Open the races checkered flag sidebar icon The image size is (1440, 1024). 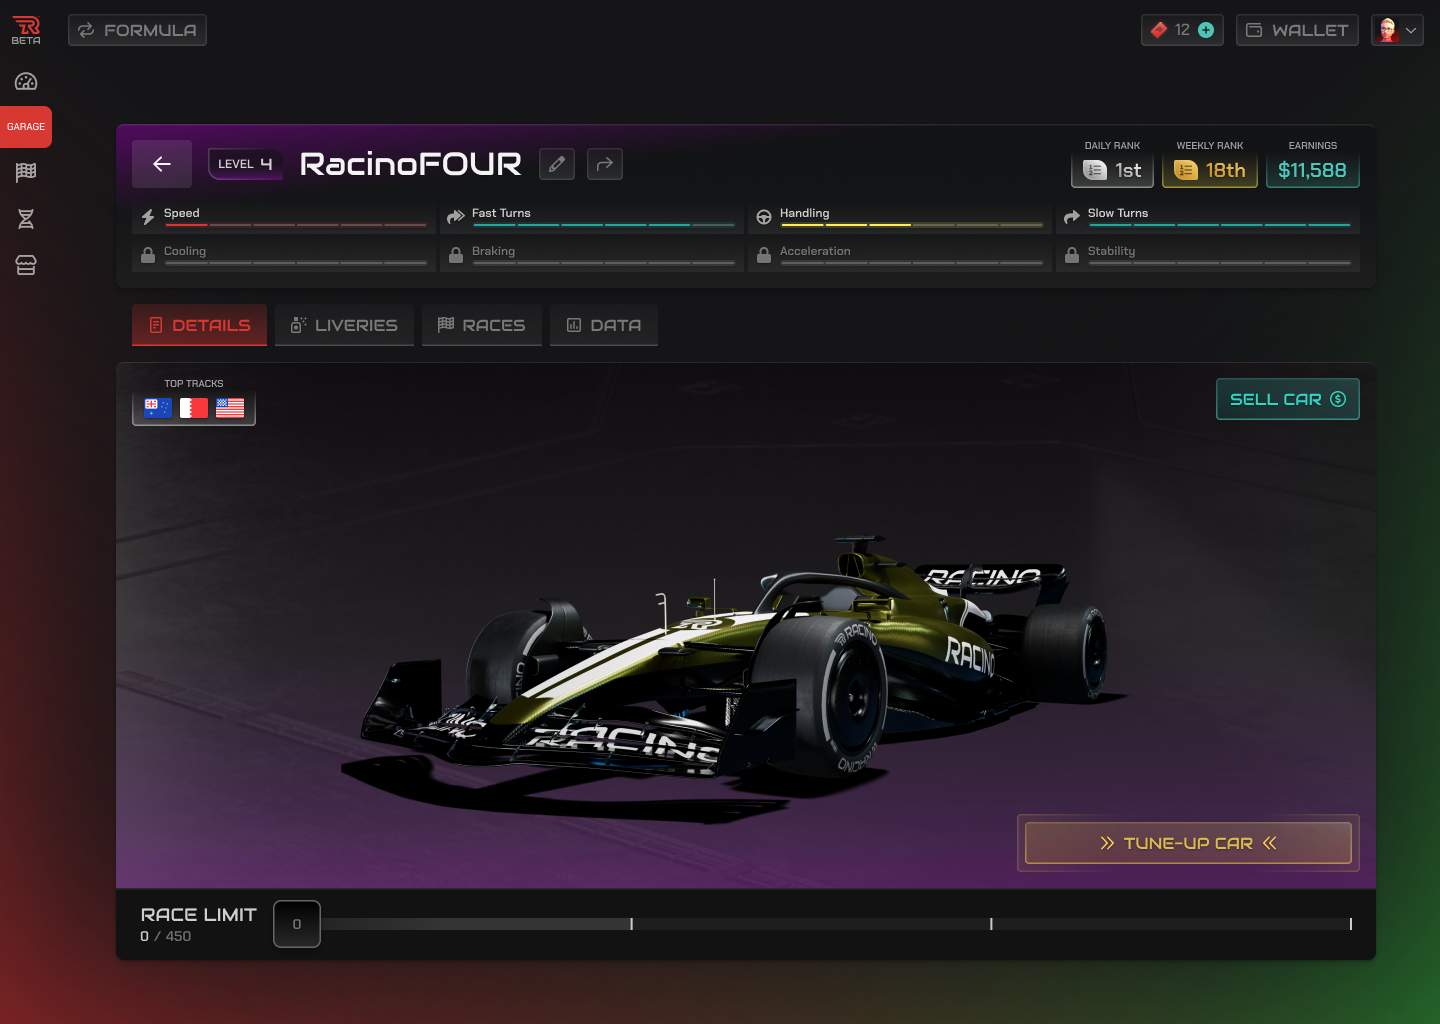(x=26, y=172)
